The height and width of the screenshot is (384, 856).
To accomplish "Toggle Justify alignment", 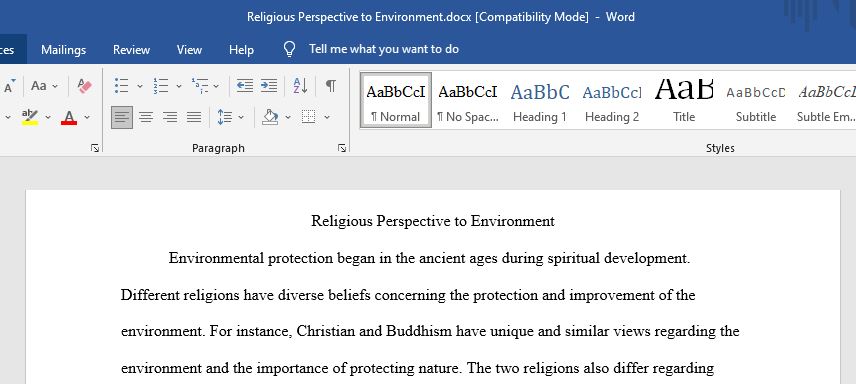I will [x=194, y=117].
